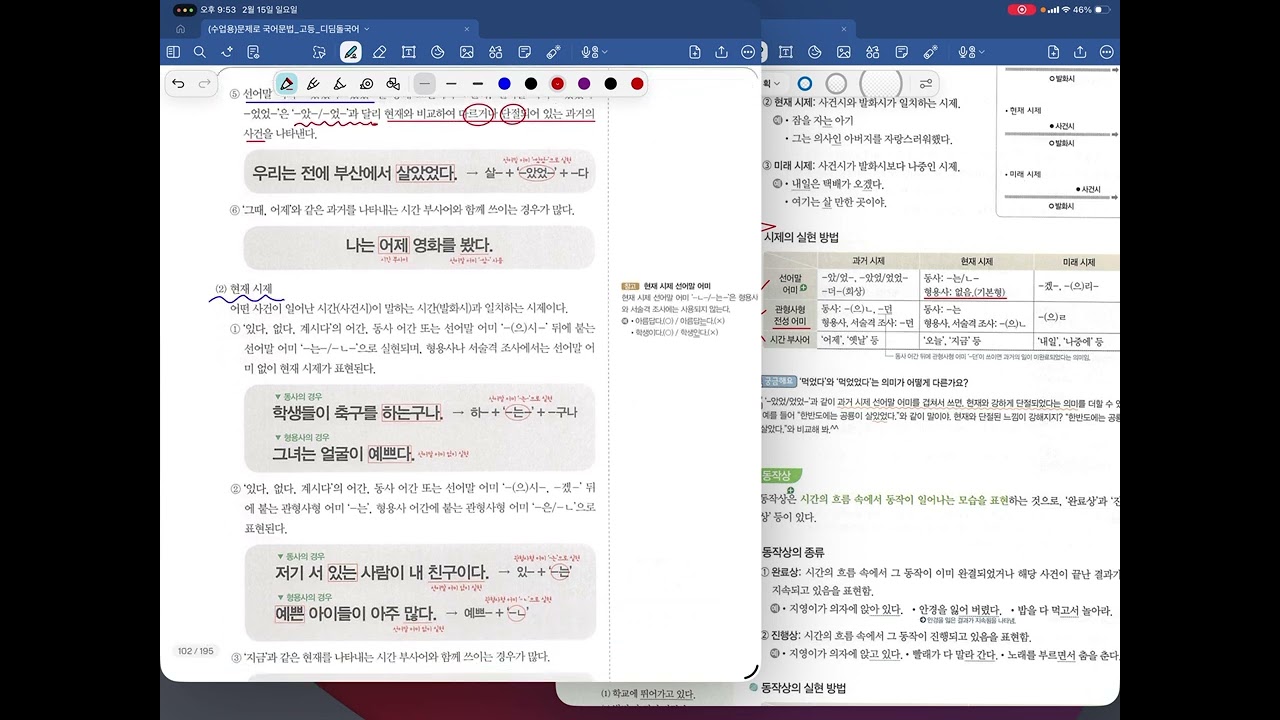
Task: Tap the (2) 현재 시제 heading
Action: 243,289
